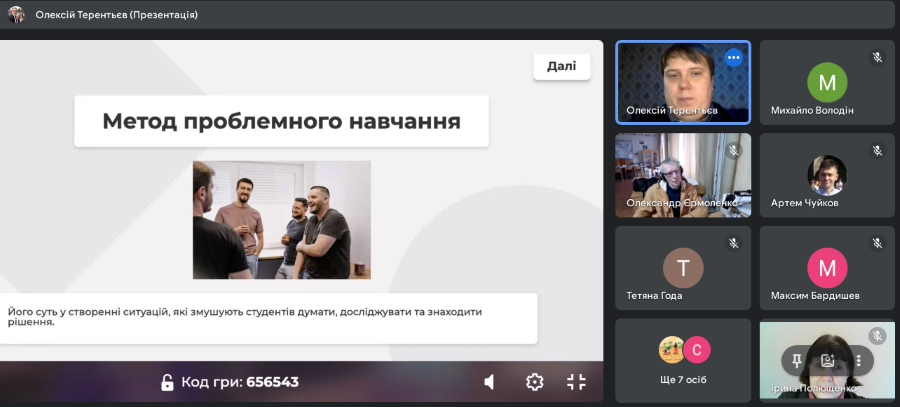Click the red C avatar in the overflow tile
This screenshot has height=407, width=900.
[697, 350]
